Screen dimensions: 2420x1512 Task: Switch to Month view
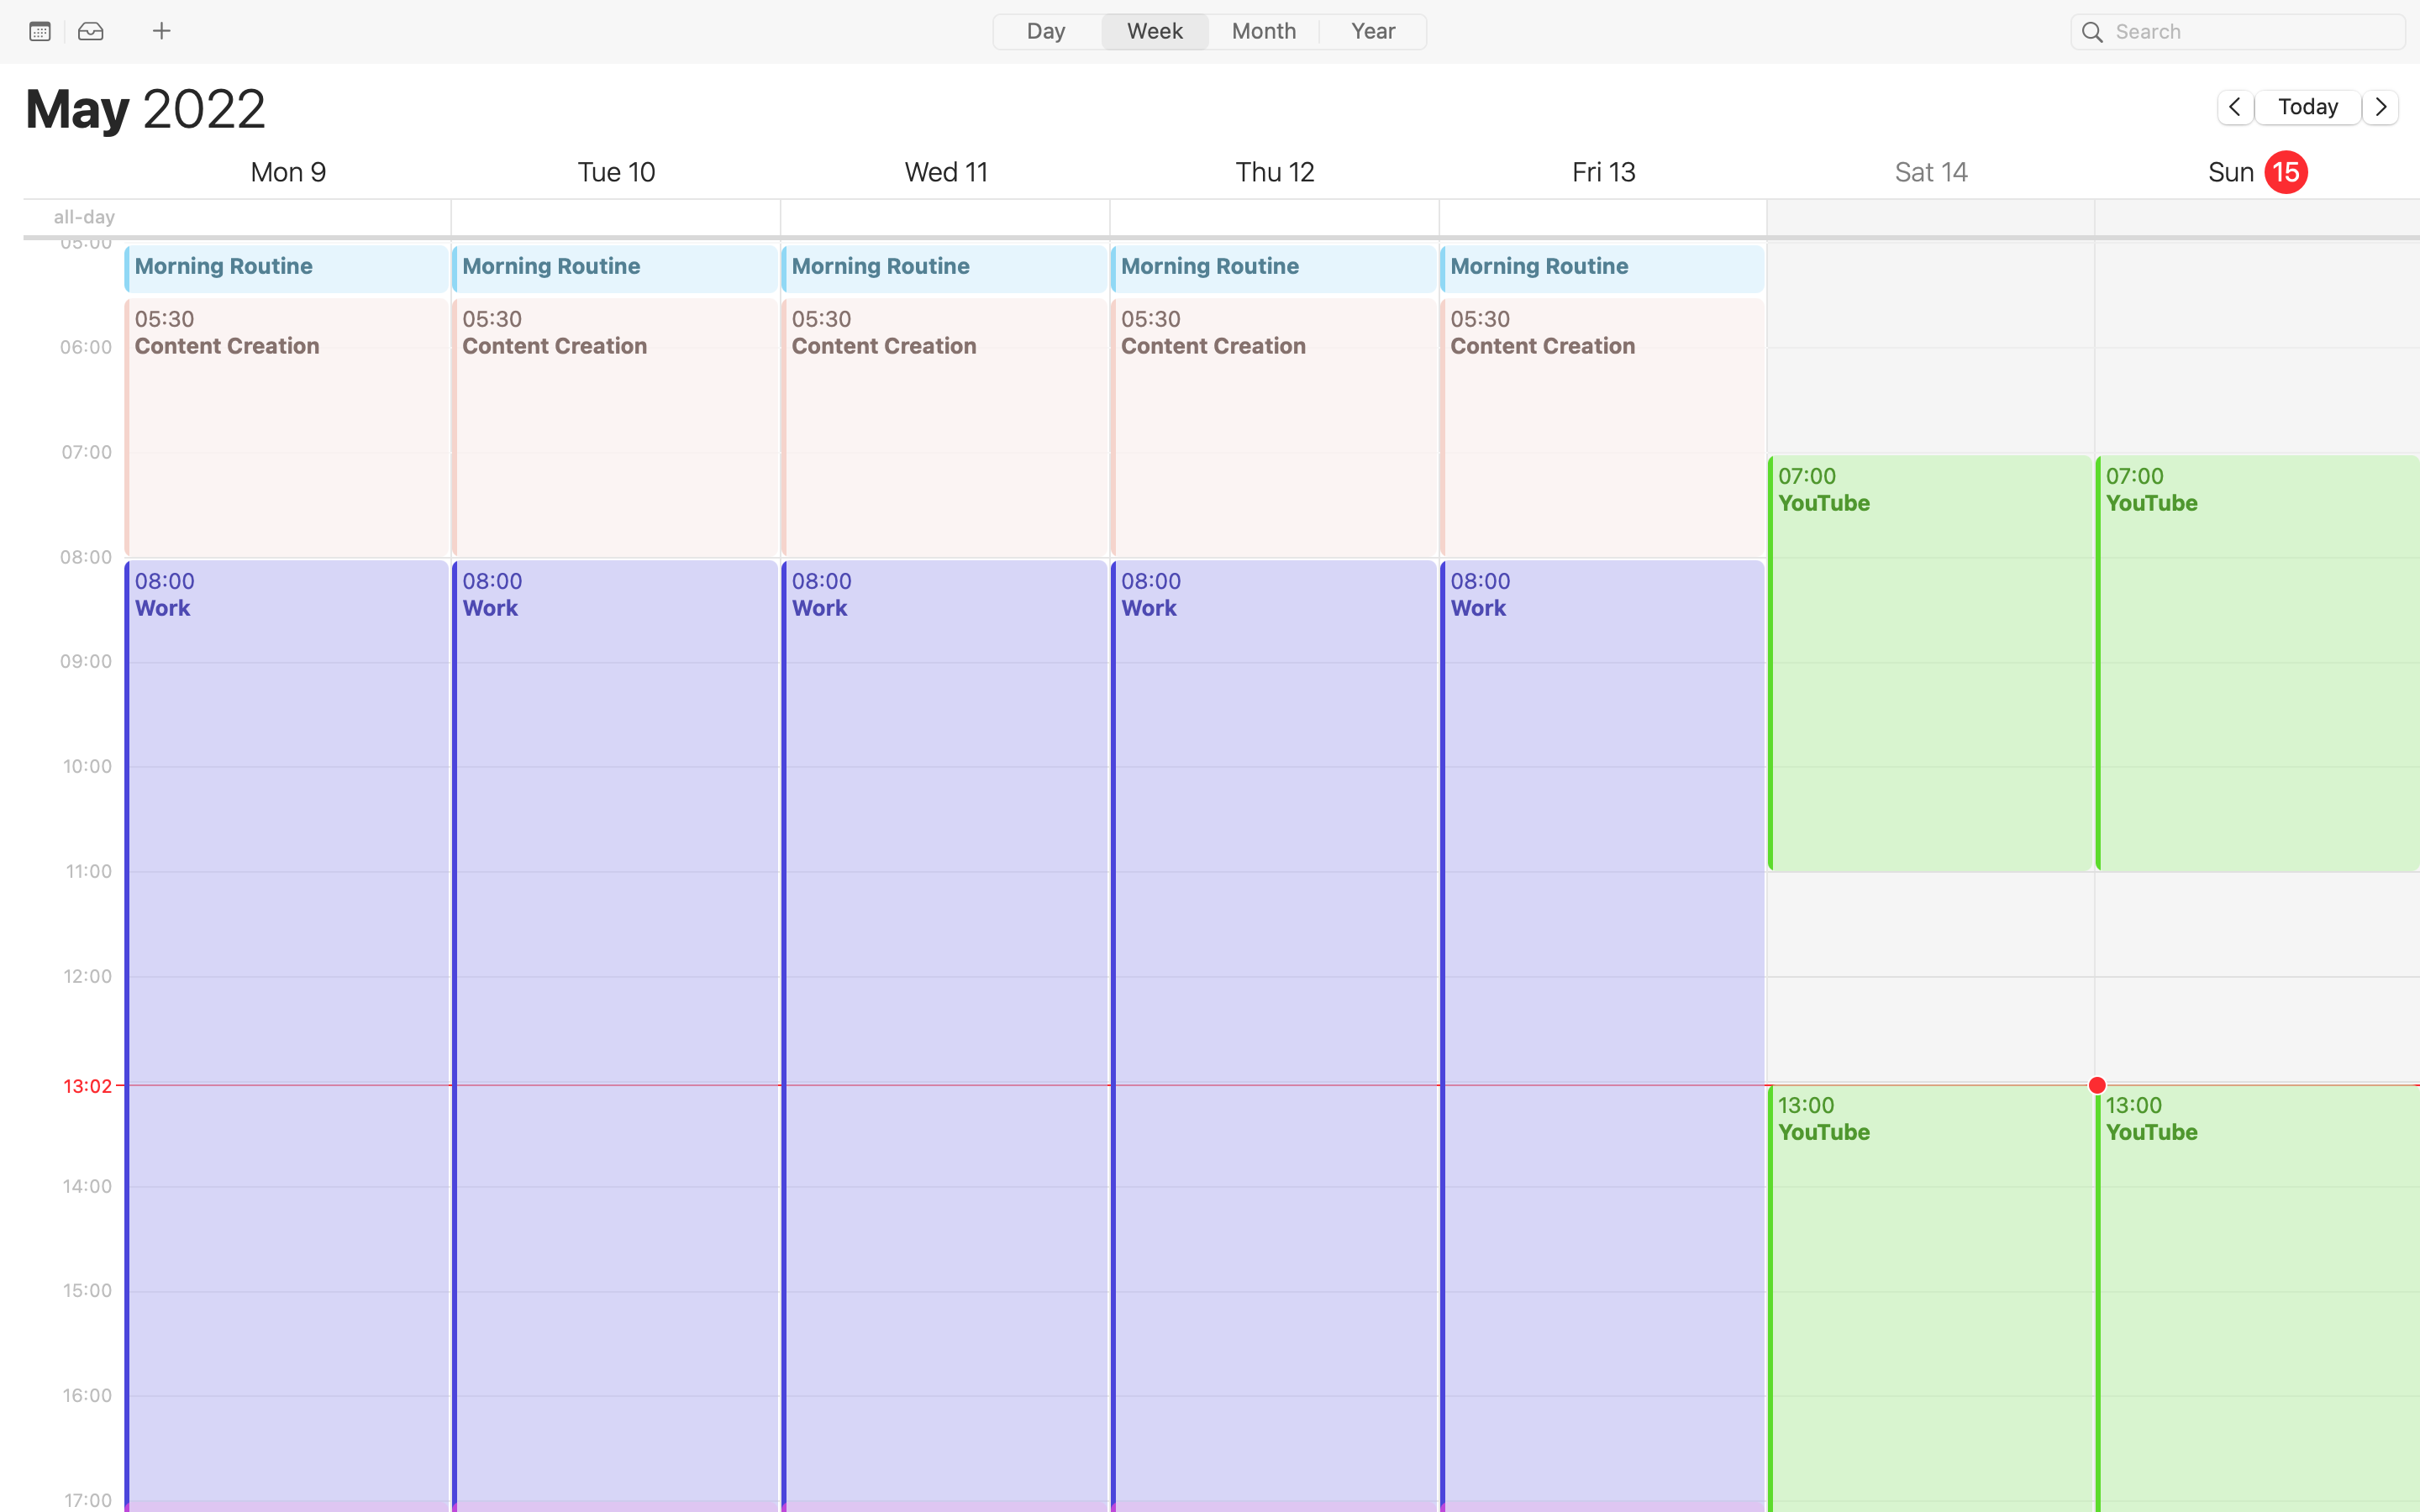click(1264, 31)
